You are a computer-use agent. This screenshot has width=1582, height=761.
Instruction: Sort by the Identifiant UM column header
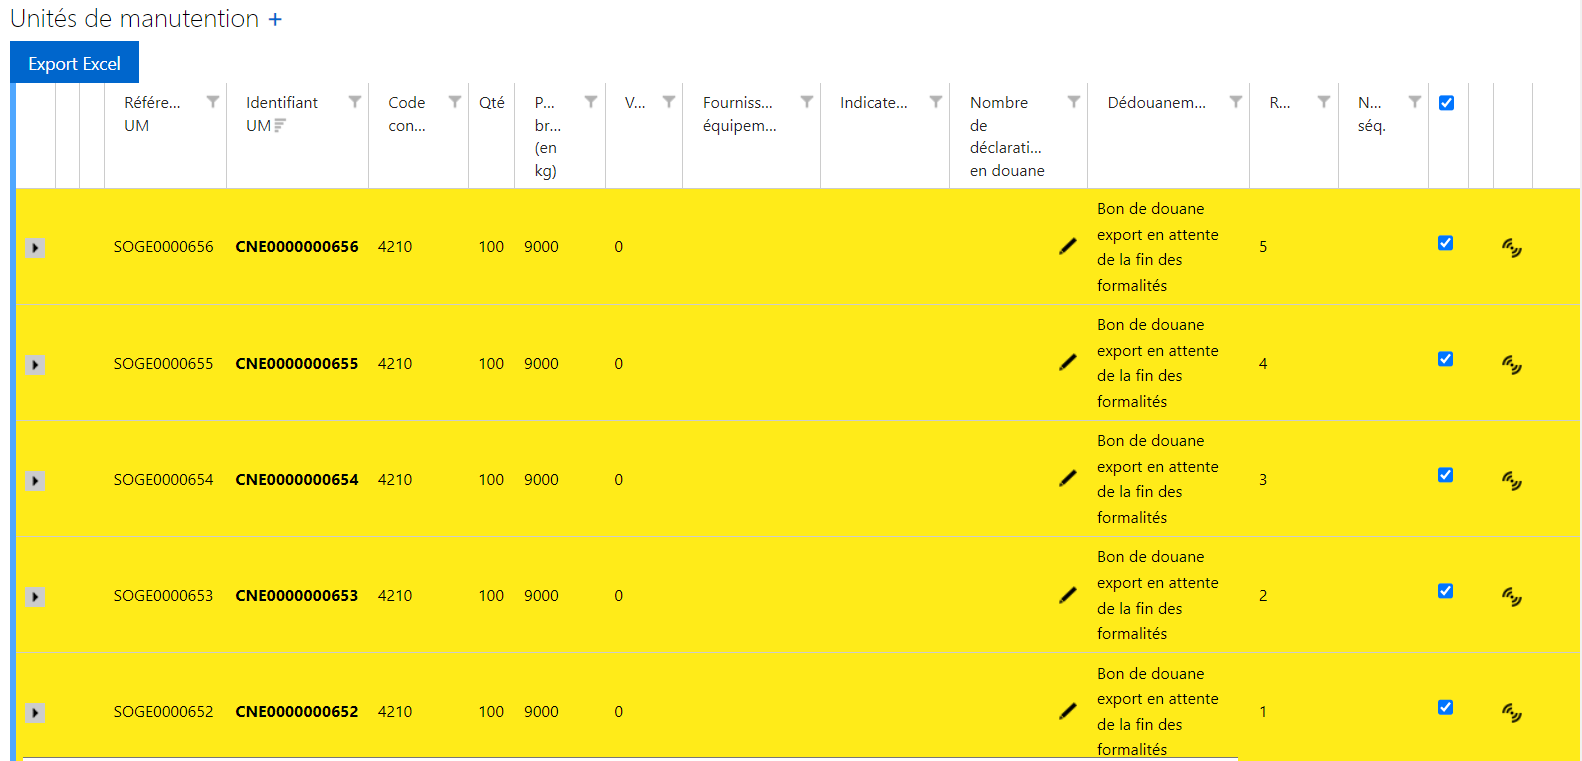pos(282,114)
